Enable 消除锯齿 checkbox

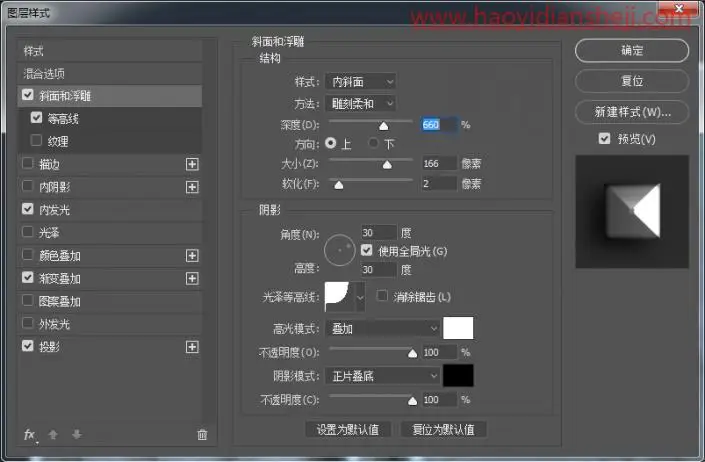point(382,296)
